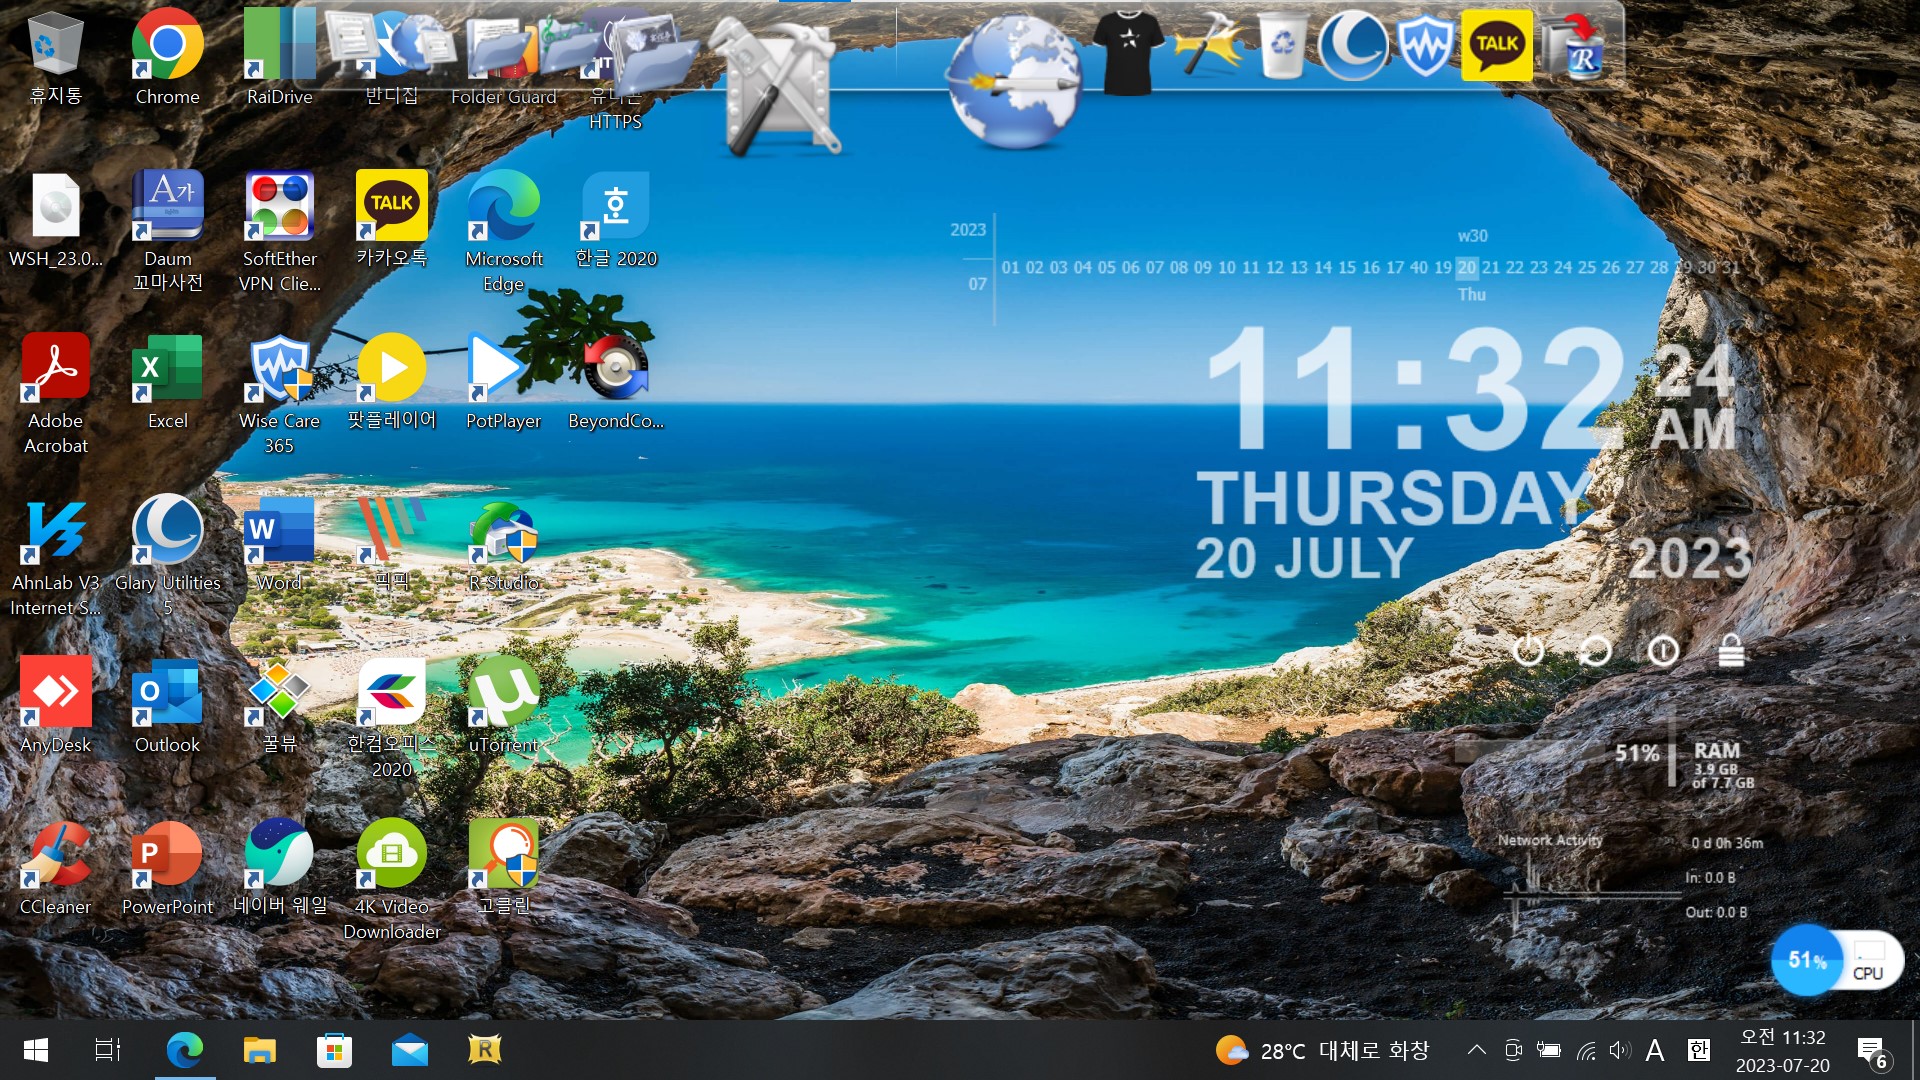Click the restart widget icon
The width and height of the screenshot is (1920, 1080).
click(1595, 651)
